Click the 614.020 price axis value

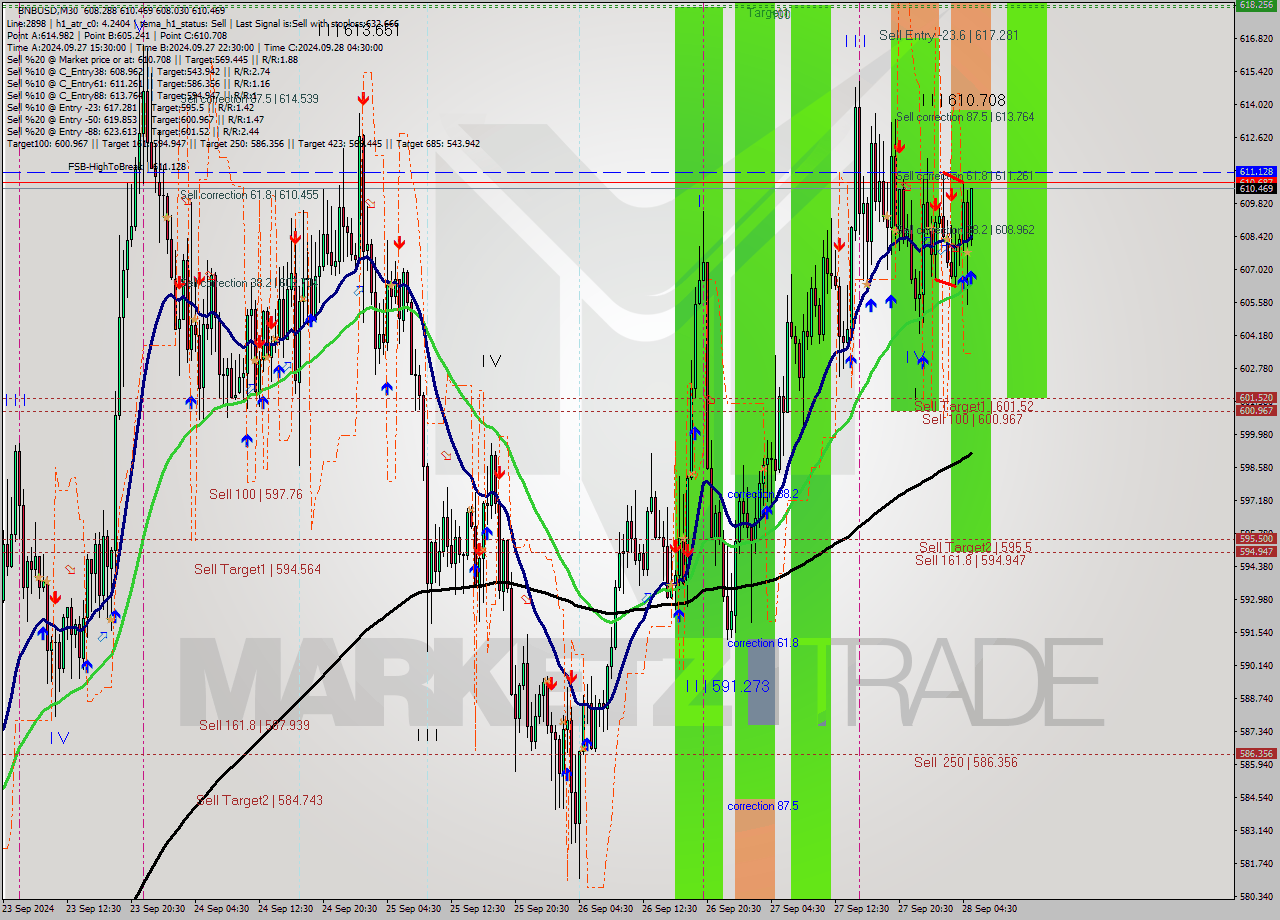click(x=1256, y=105)
